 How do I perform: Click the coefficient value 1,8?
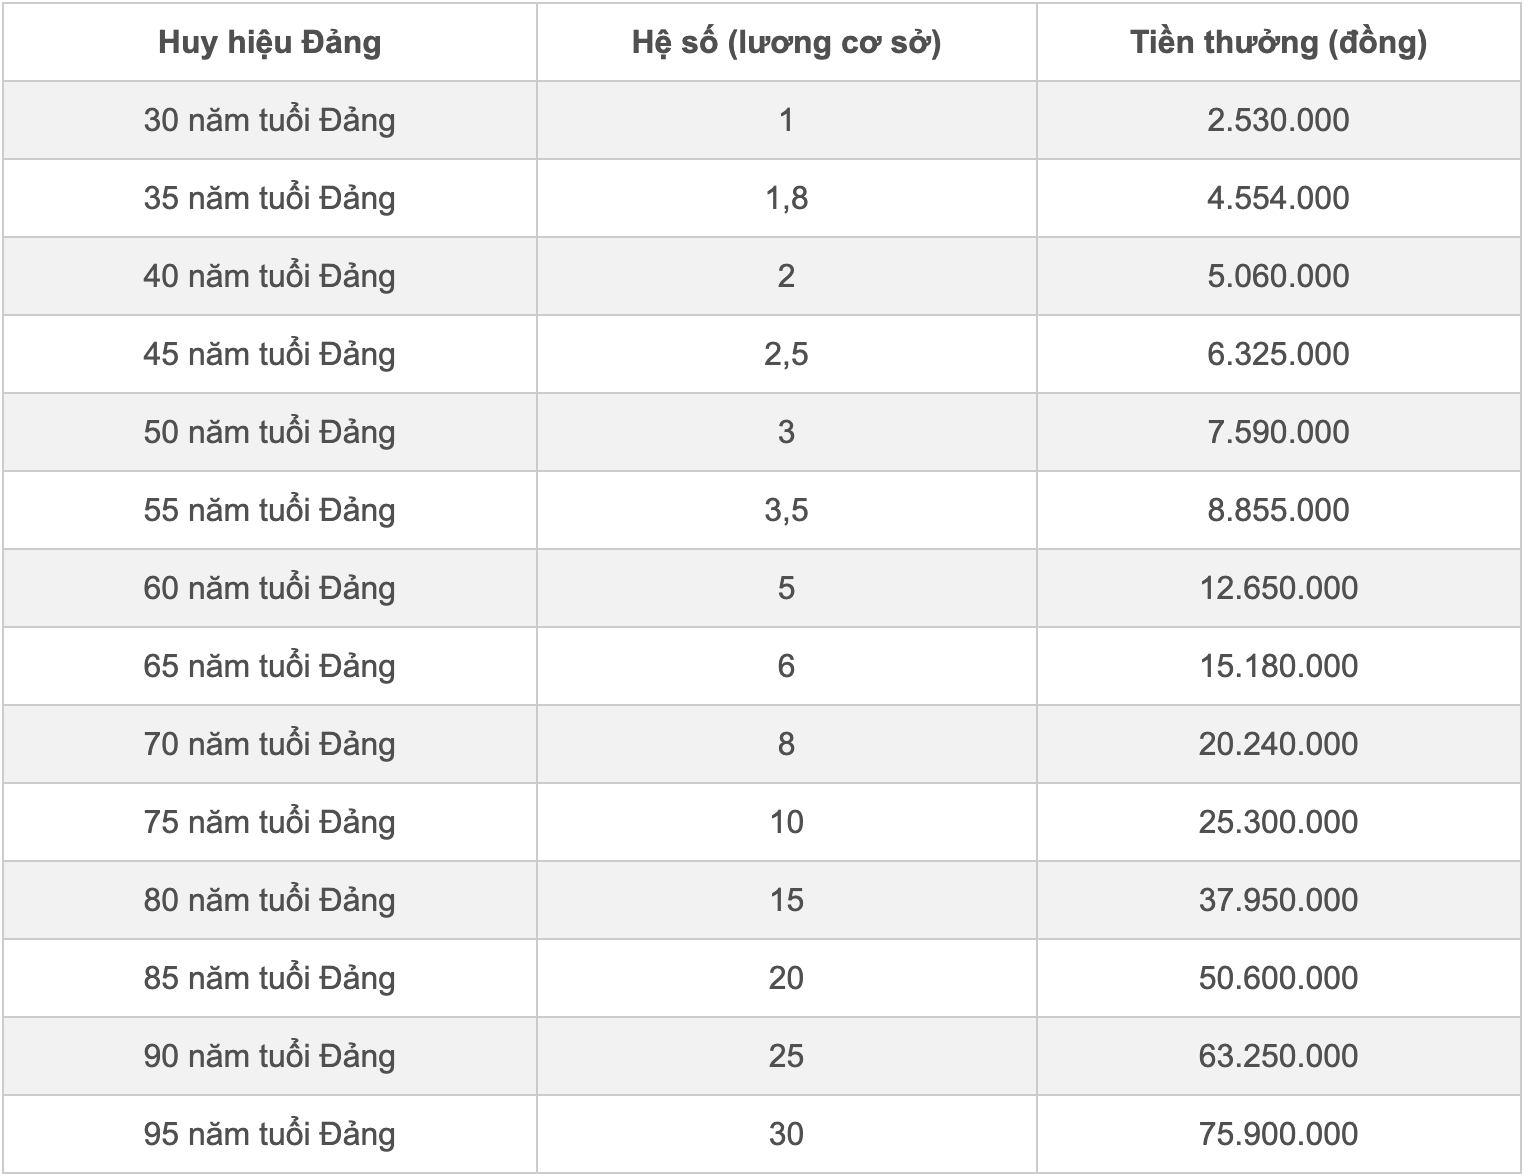pos(786,198)
